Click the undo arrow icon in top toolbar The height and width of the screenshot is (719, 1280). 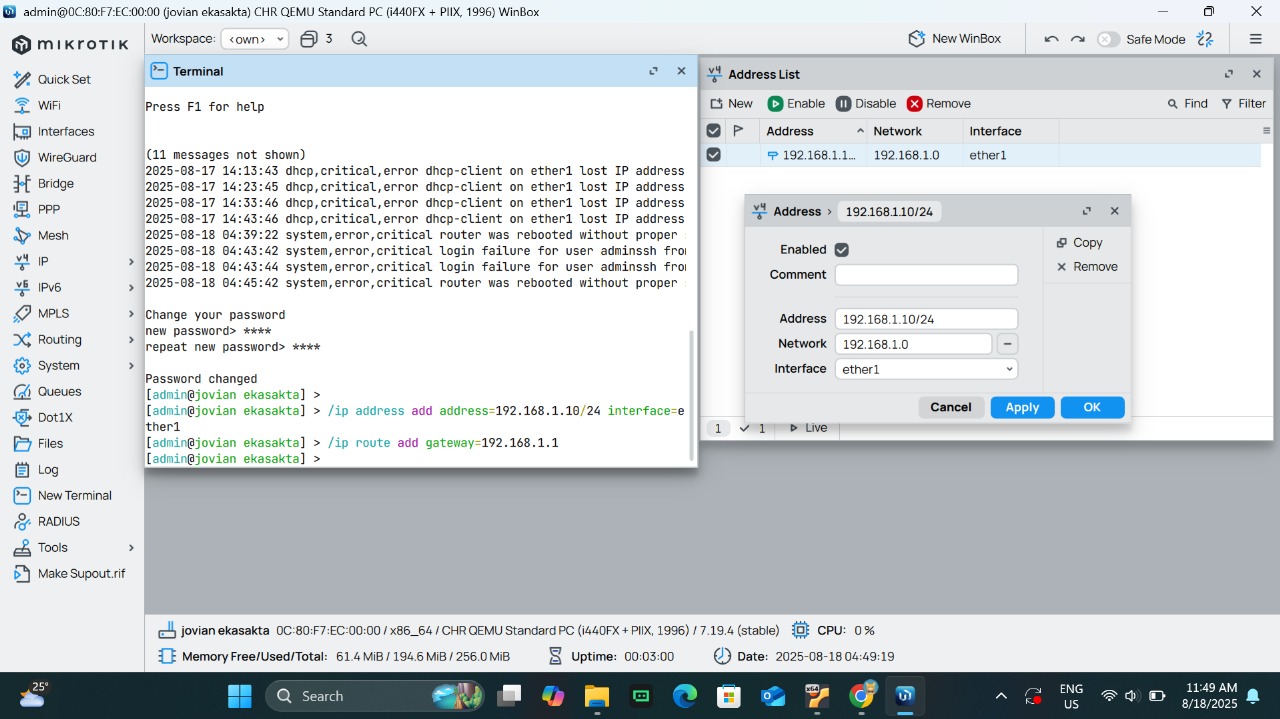(x=1051, y=39)
